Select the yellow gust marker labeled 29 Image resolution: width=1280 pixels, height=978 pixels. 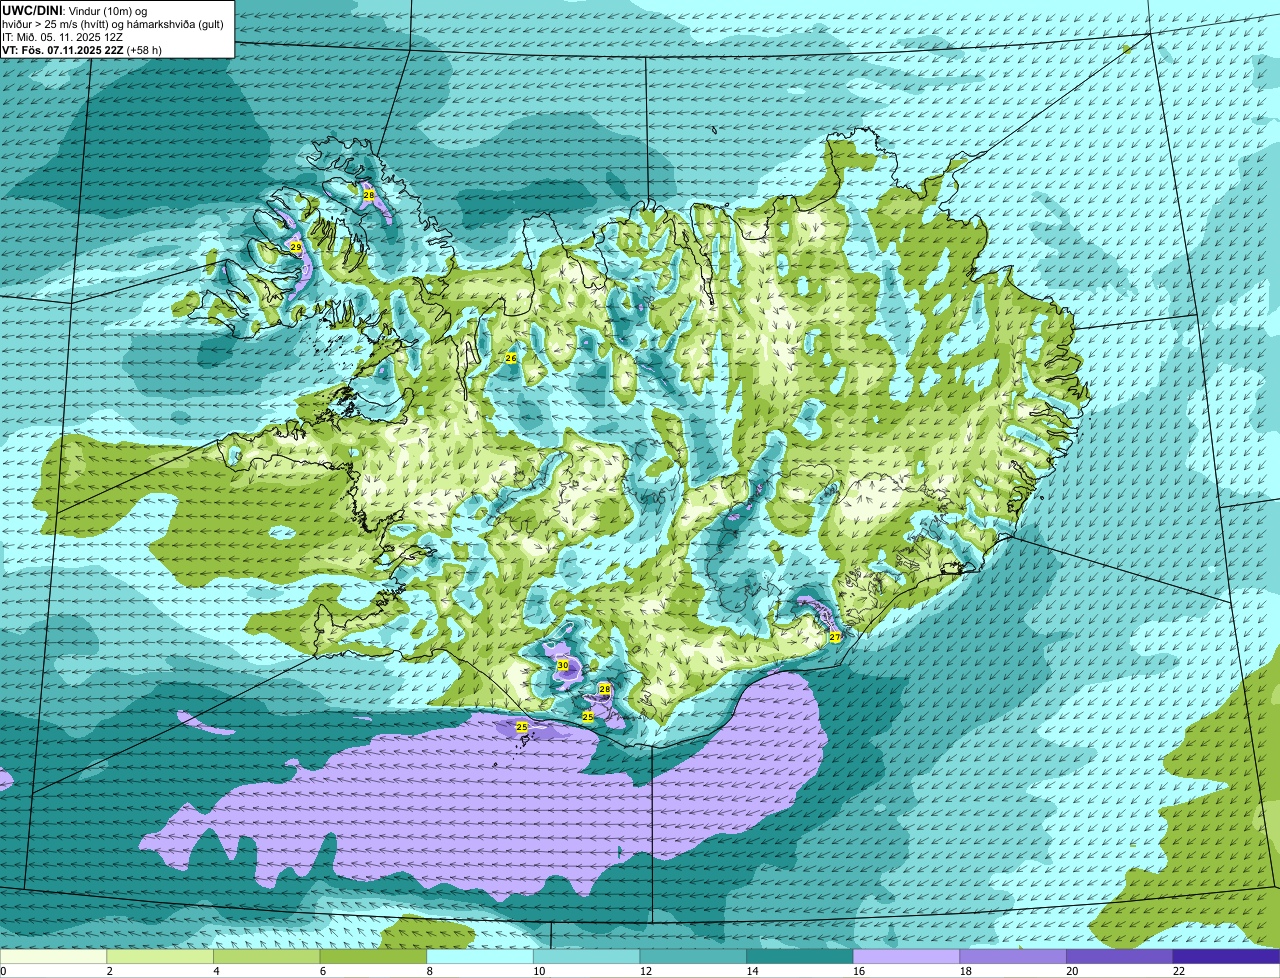tap(296, 247)
